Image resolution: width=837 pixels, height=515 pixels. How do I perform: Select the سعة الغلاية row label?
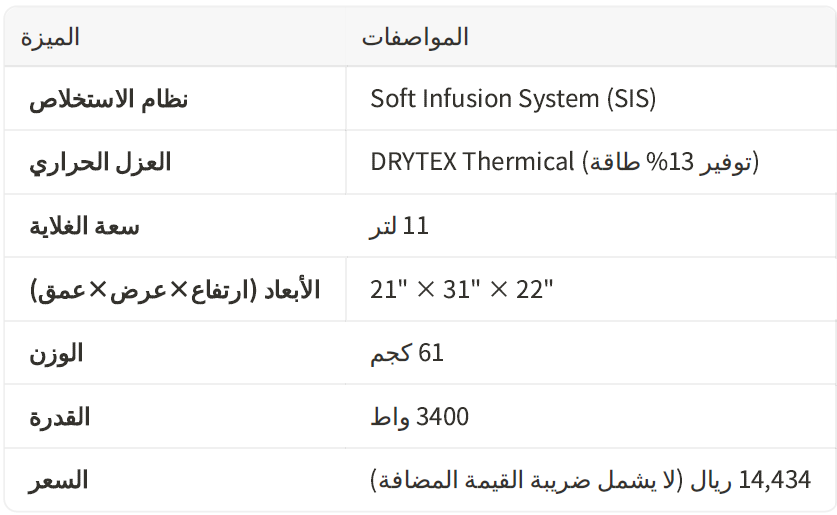click(83, 226)
